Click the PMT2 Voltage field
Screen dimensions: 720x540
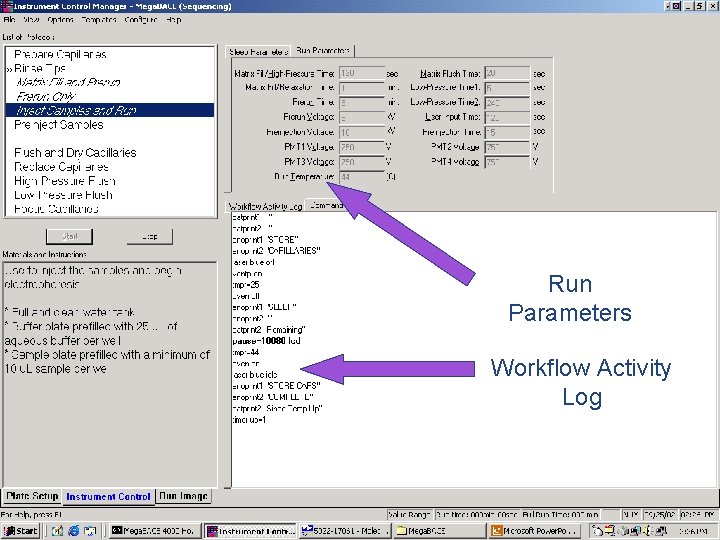coord(507,146)
